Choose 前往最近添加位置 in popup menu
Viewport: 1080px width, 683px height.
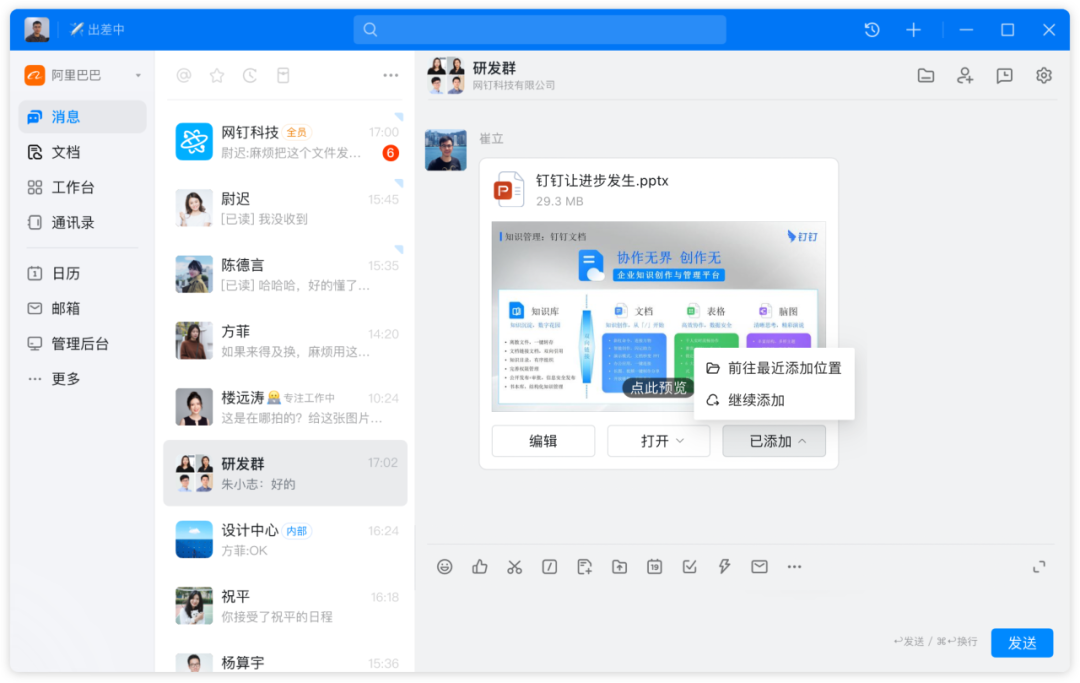click(773, 368)
